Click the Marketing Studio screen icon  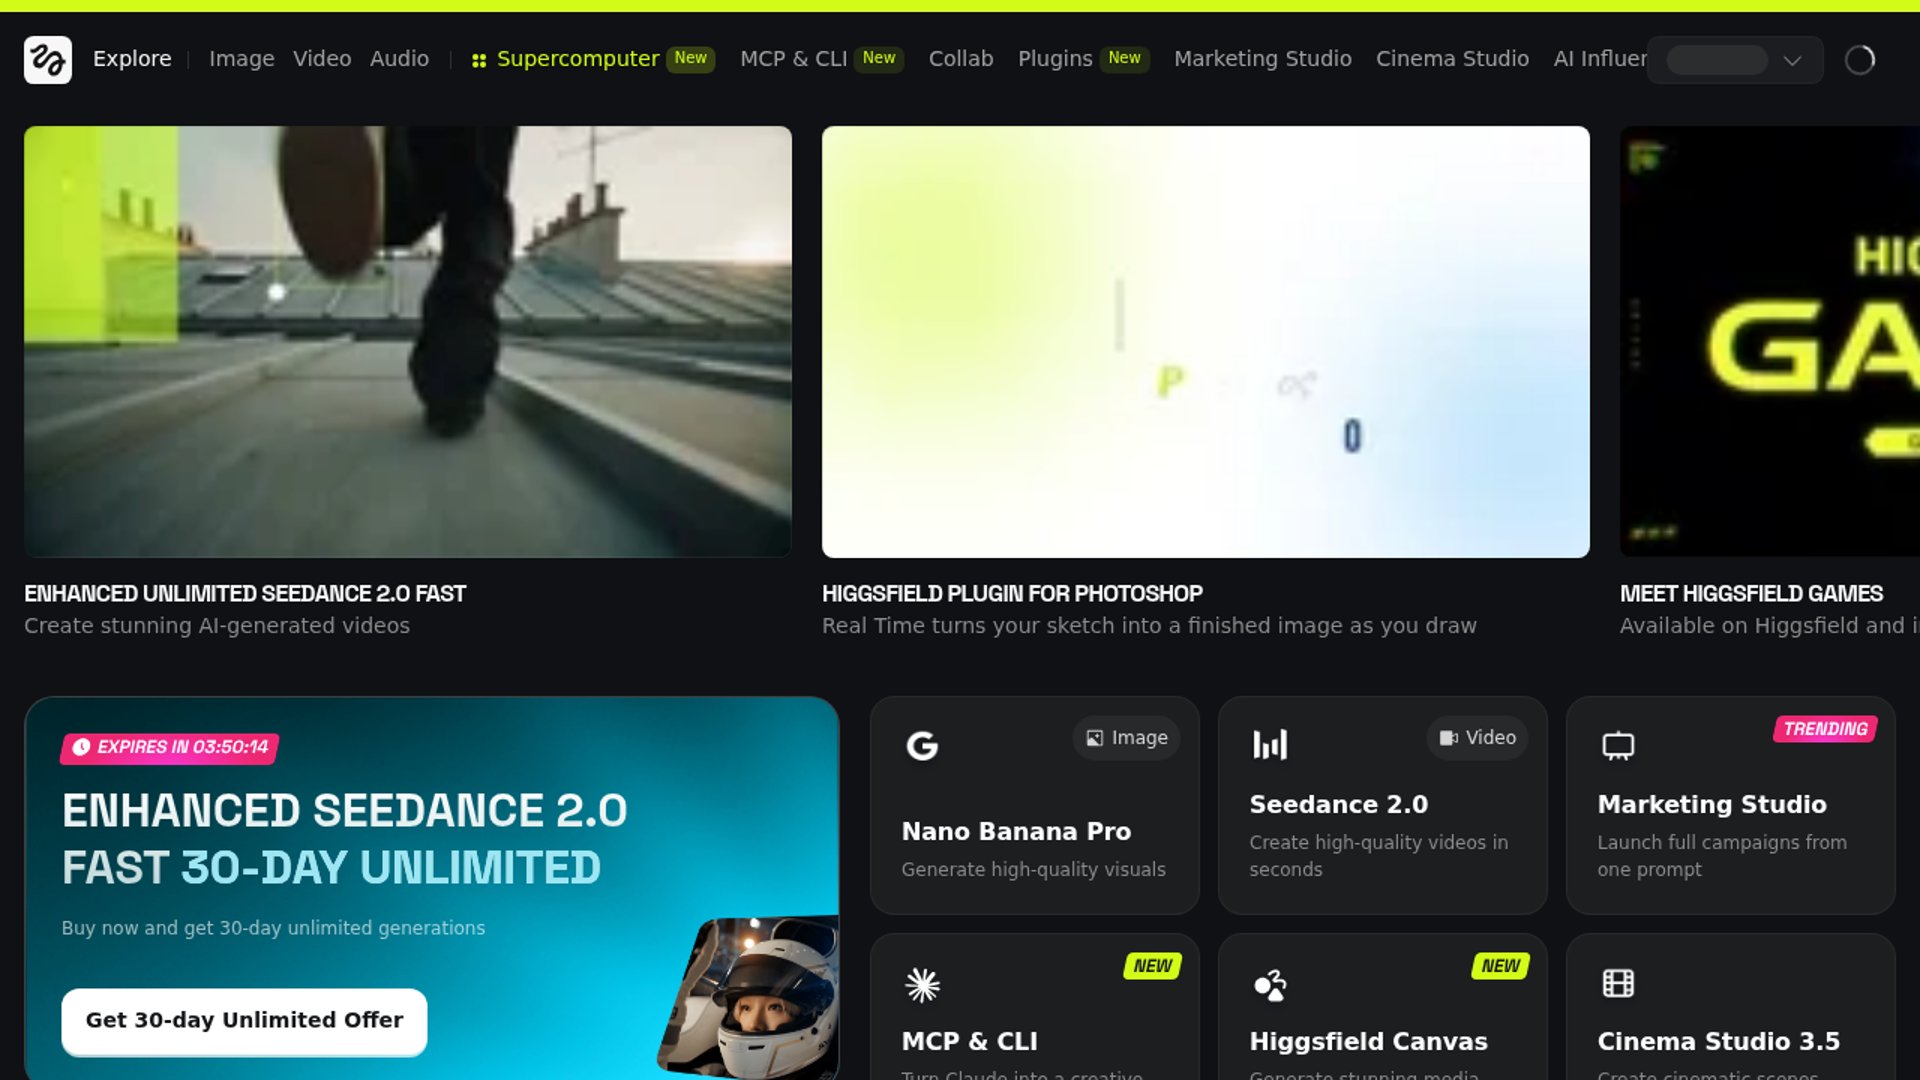tap(1618, 746)
